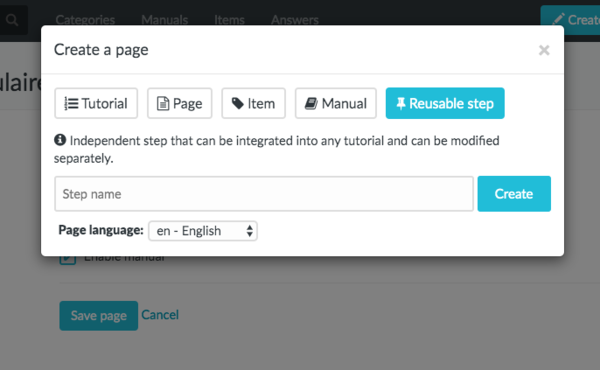
Task: Select the Item type button
Action: tap(253, 103)
